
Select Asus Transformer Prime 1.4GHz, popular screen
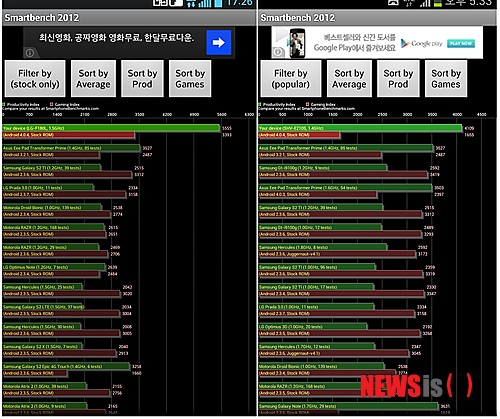[x=346, y=148]
